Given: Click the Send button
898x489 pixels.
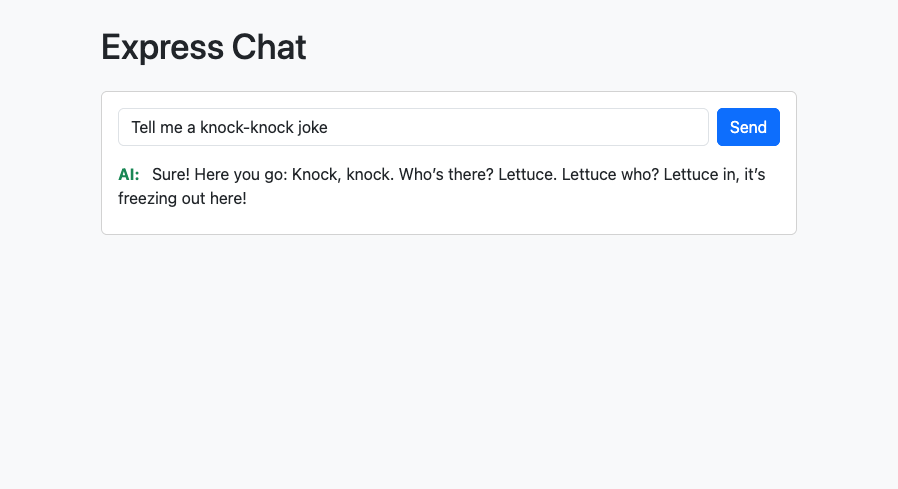Looking at the screenshot, I should (x=748, y=127).
